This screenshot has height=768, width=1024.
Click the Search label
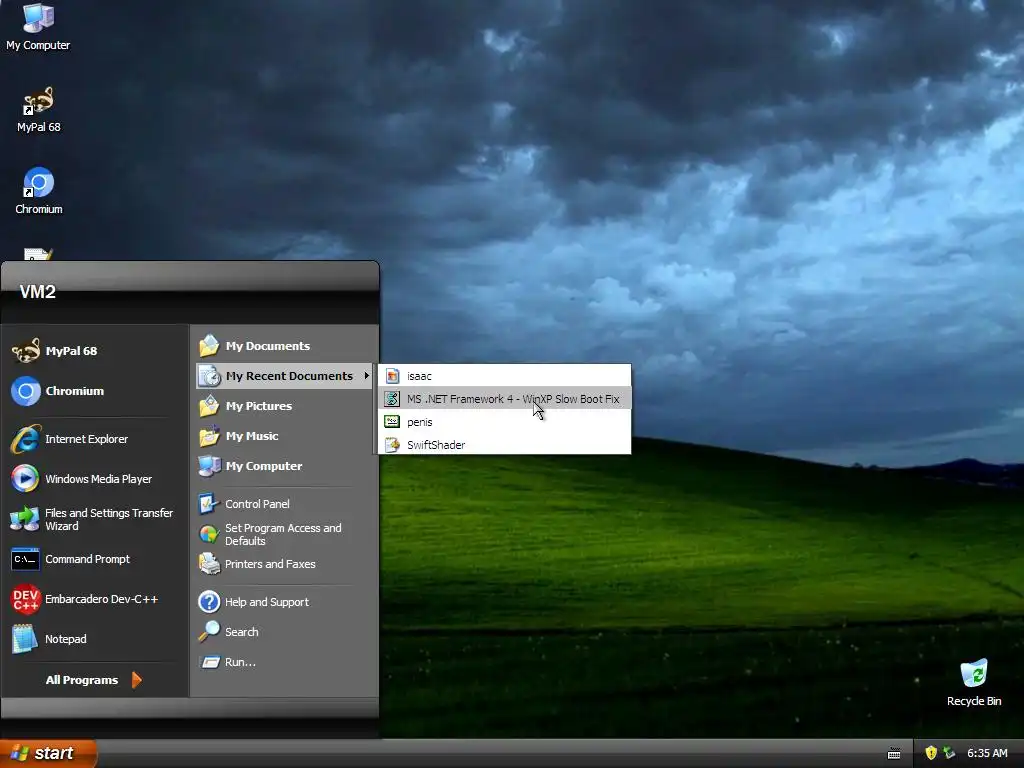click(242, 632)
